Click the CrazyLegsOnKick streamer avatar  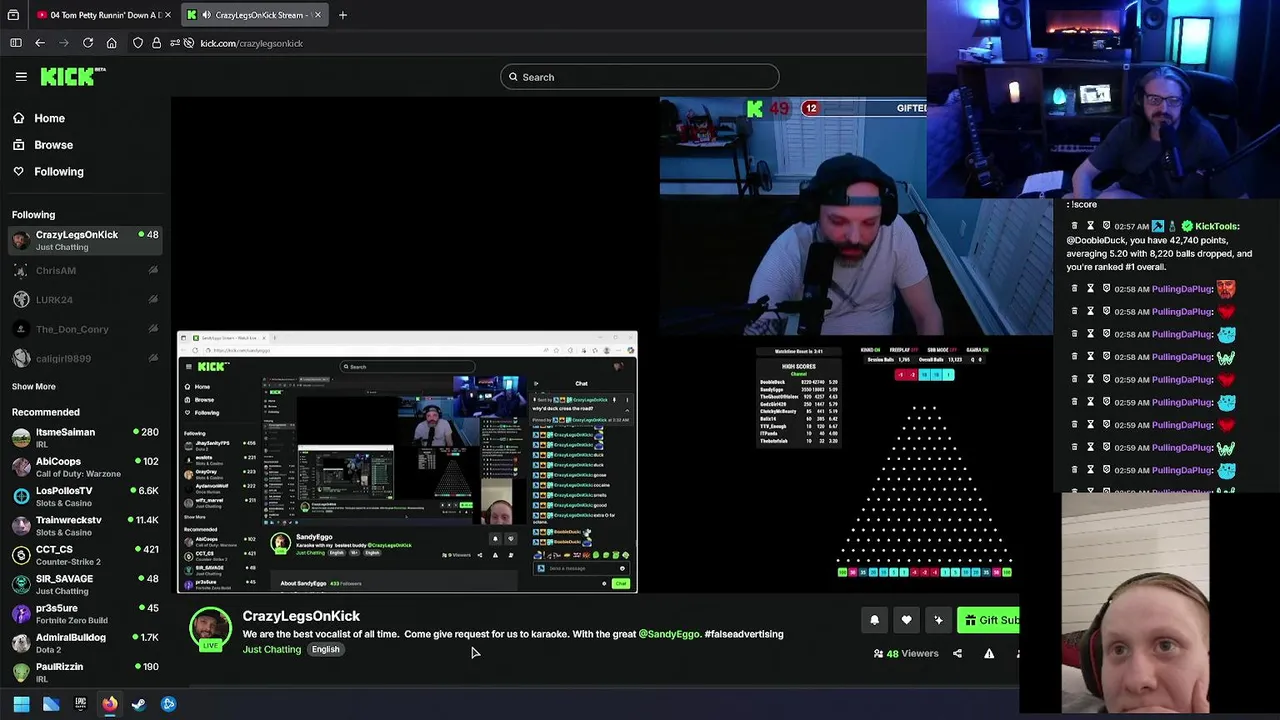click(x=211, y=629)
